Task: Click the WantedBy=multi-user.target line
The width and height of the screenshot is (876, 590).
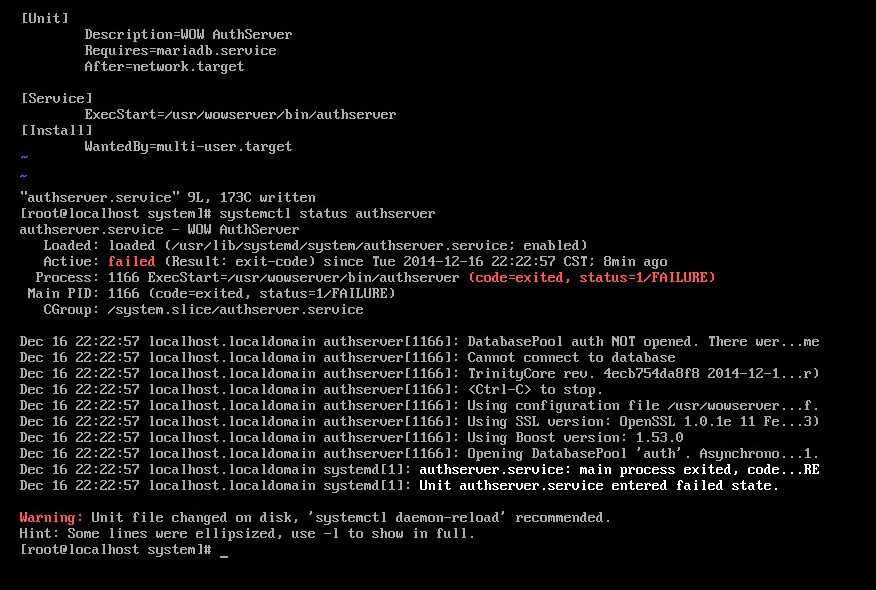Action: coord(188,146)
